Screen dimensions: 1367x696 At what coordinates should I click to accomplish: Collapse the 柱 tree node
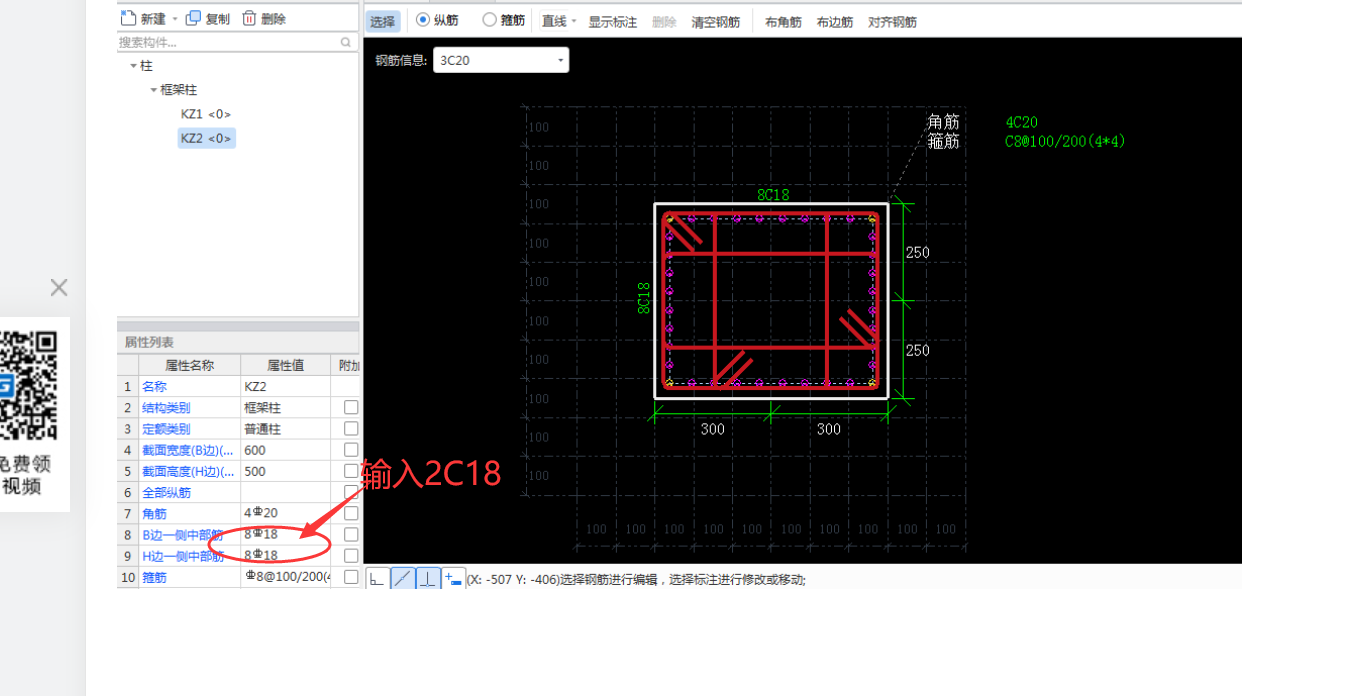tap(133, 65)
